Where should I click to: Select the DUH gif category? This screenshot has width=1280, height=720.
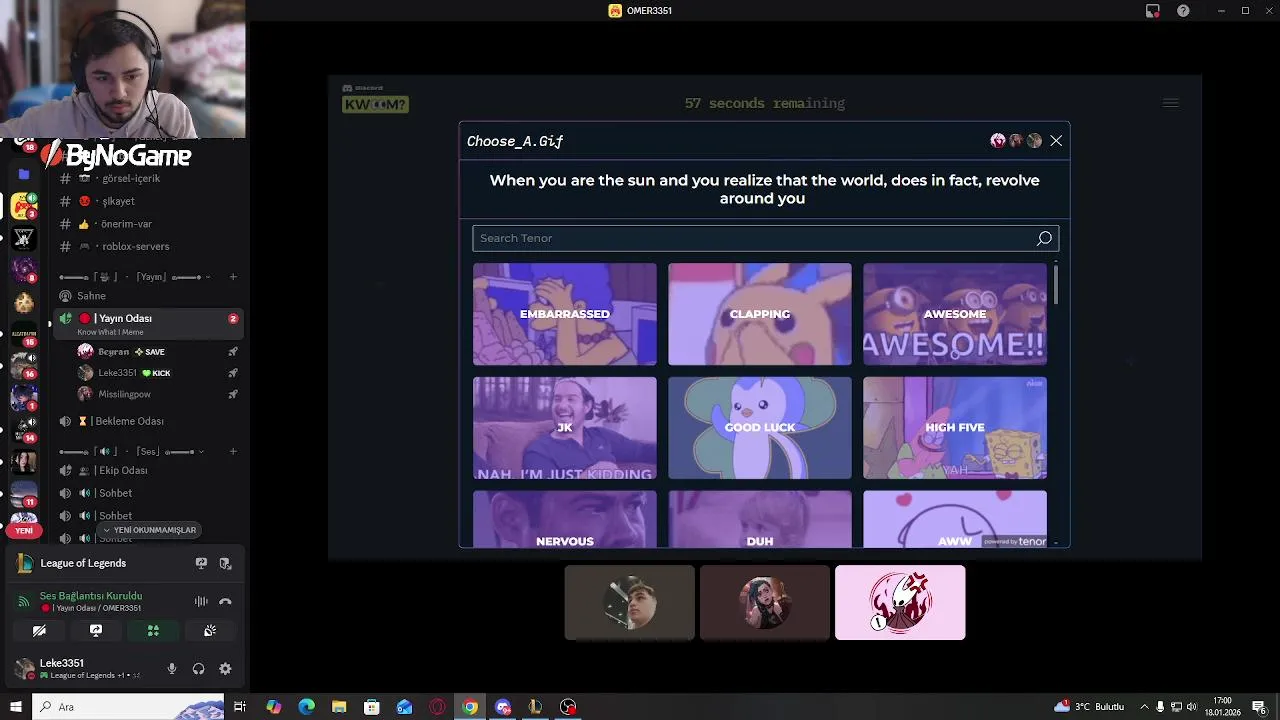point(760,519)
